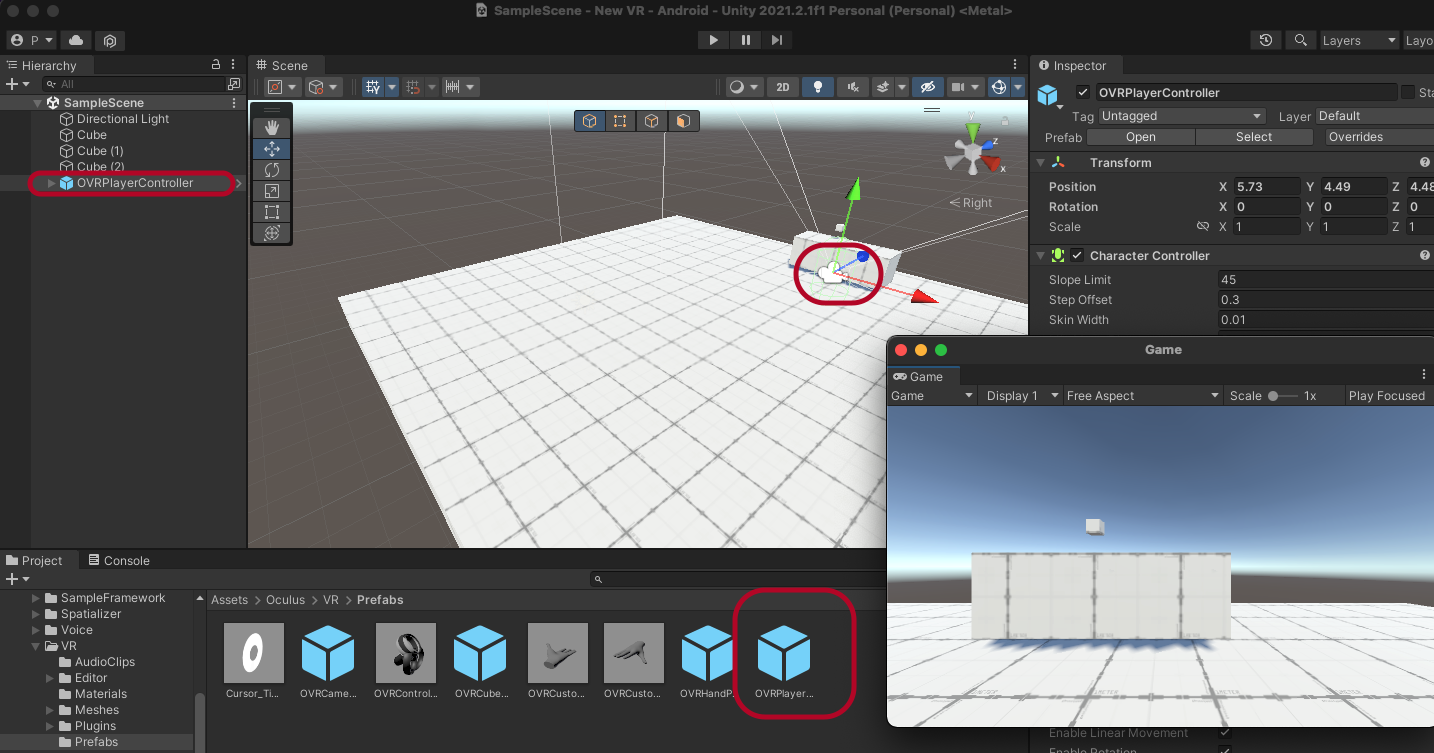Select the Transform tool
Image resolution: width=1434 pixels, height=753 pixels.
(x=271, y=232)
